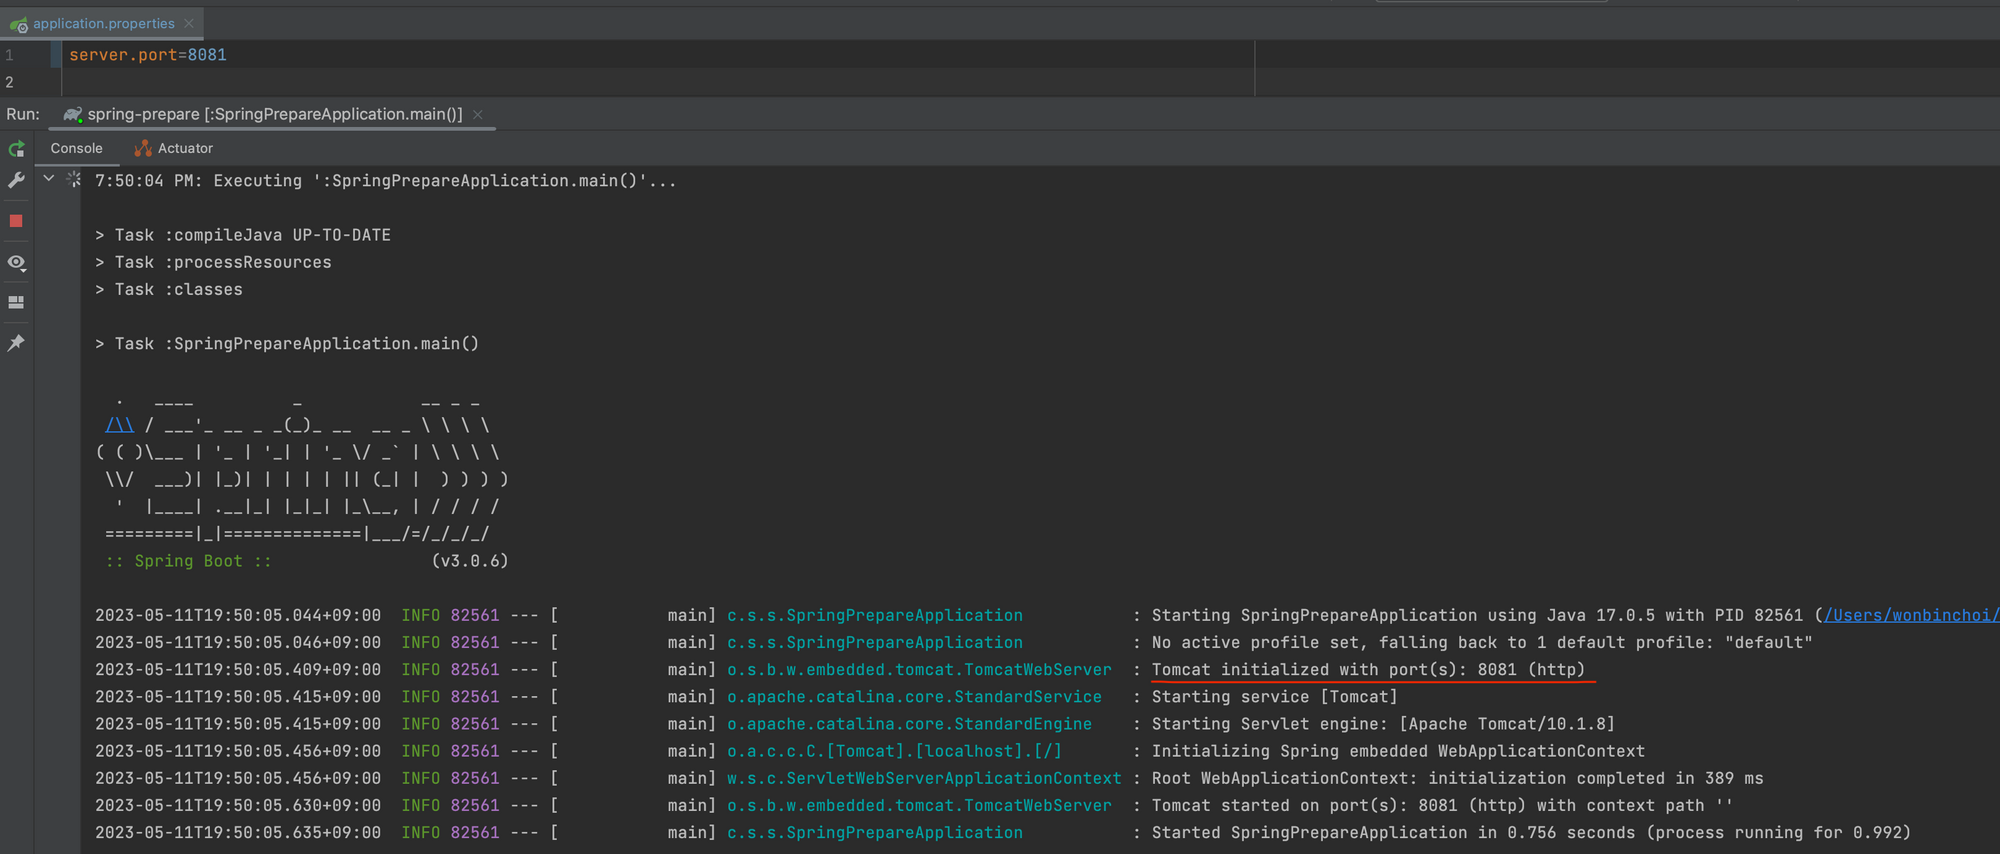Click the blue Spring banner link
Viewport: 2000px width, 854px height.
120,425
